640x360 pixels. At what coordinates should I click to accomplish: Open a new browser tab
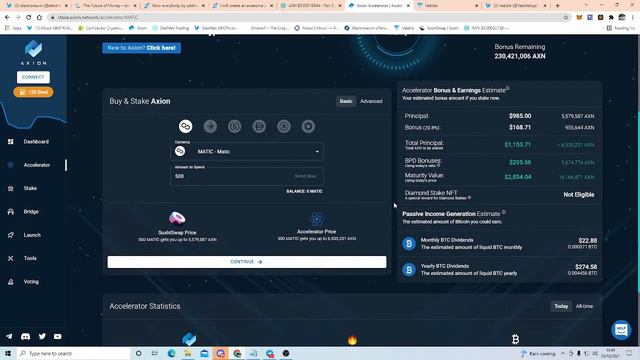point(557,6)
